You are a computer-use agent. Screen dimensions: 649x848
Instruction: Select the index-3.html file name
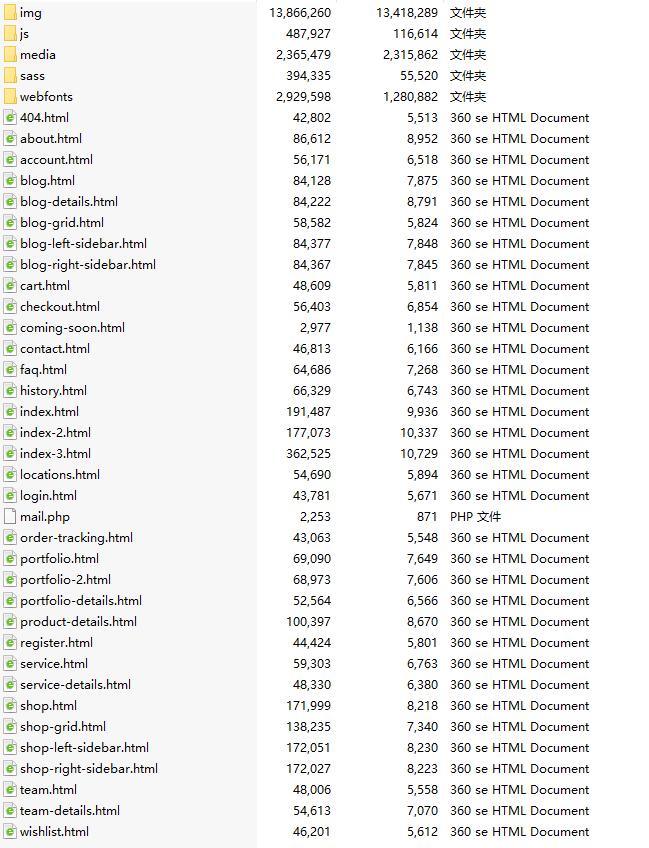click(55, 454)
